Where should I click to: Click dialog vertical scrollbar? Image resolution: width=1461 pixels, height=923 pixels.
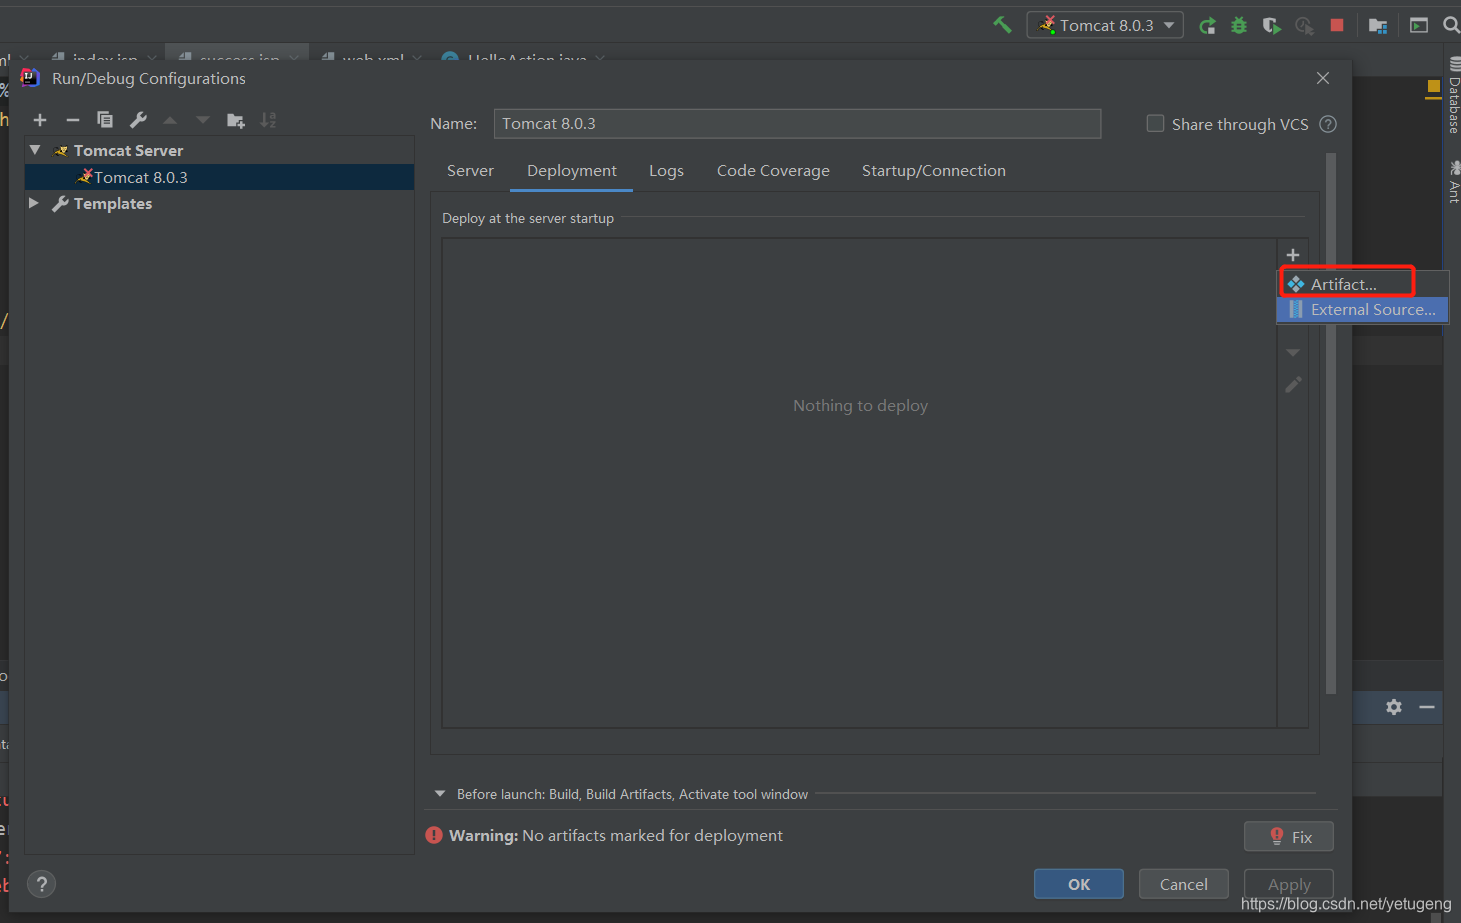click(x=1331, y=423)
